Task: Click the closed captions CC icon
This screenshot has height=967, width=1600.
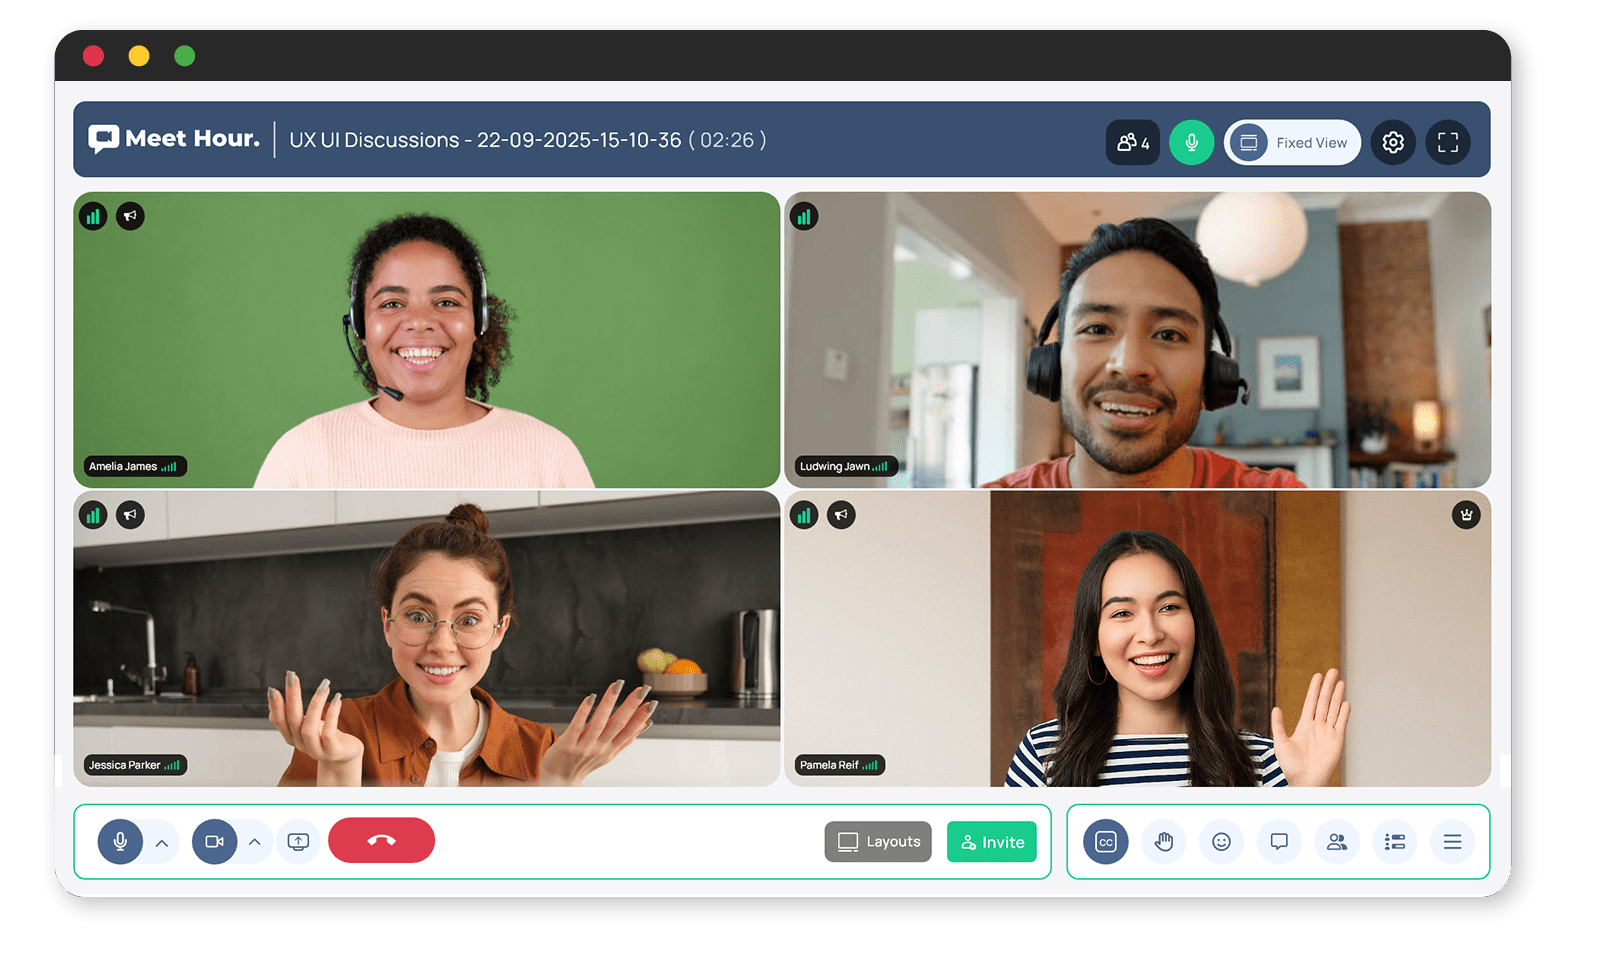Action: [x=1105, y=842]
